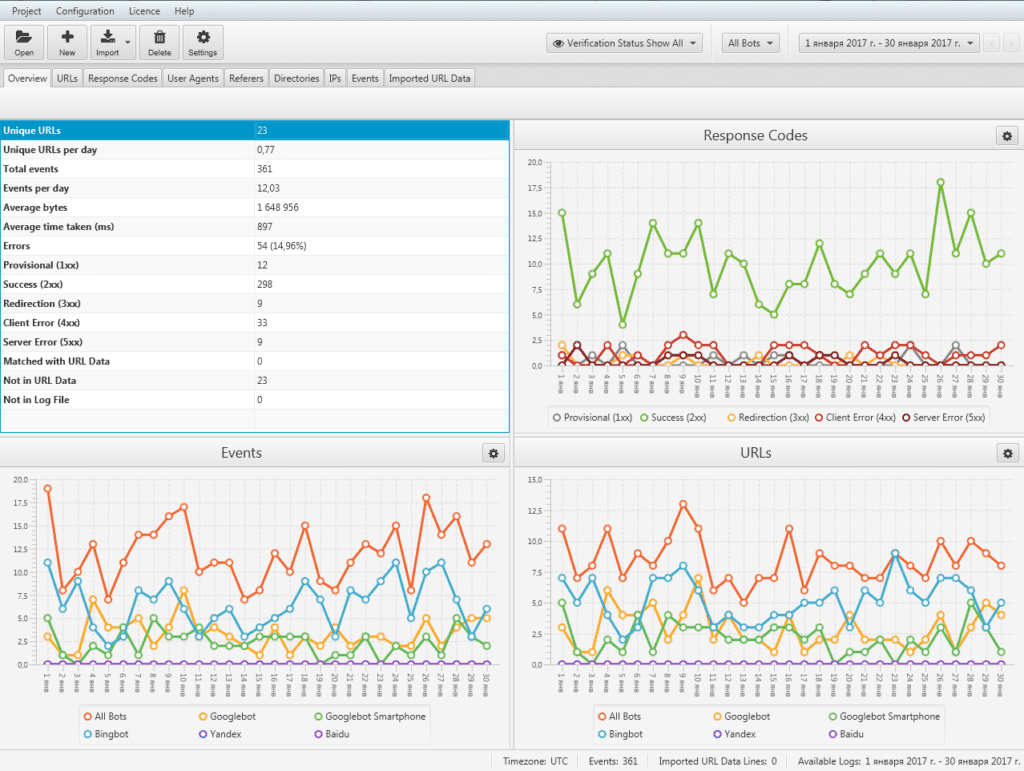Open a project with the Open icon
Image resolution: width=1024 pixels, height=771 pixels.
click(x=24, y=42)
